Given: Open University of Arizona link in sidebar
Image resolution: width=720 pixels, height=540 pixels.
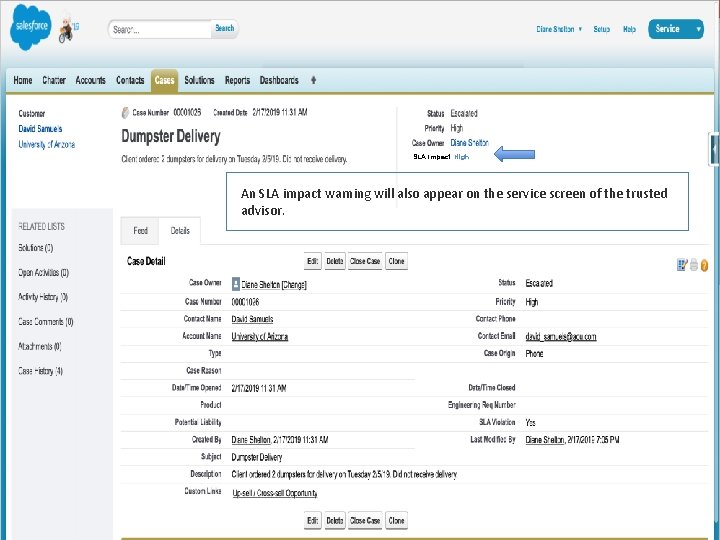Looking at the screenshot, I should point(46,145).
